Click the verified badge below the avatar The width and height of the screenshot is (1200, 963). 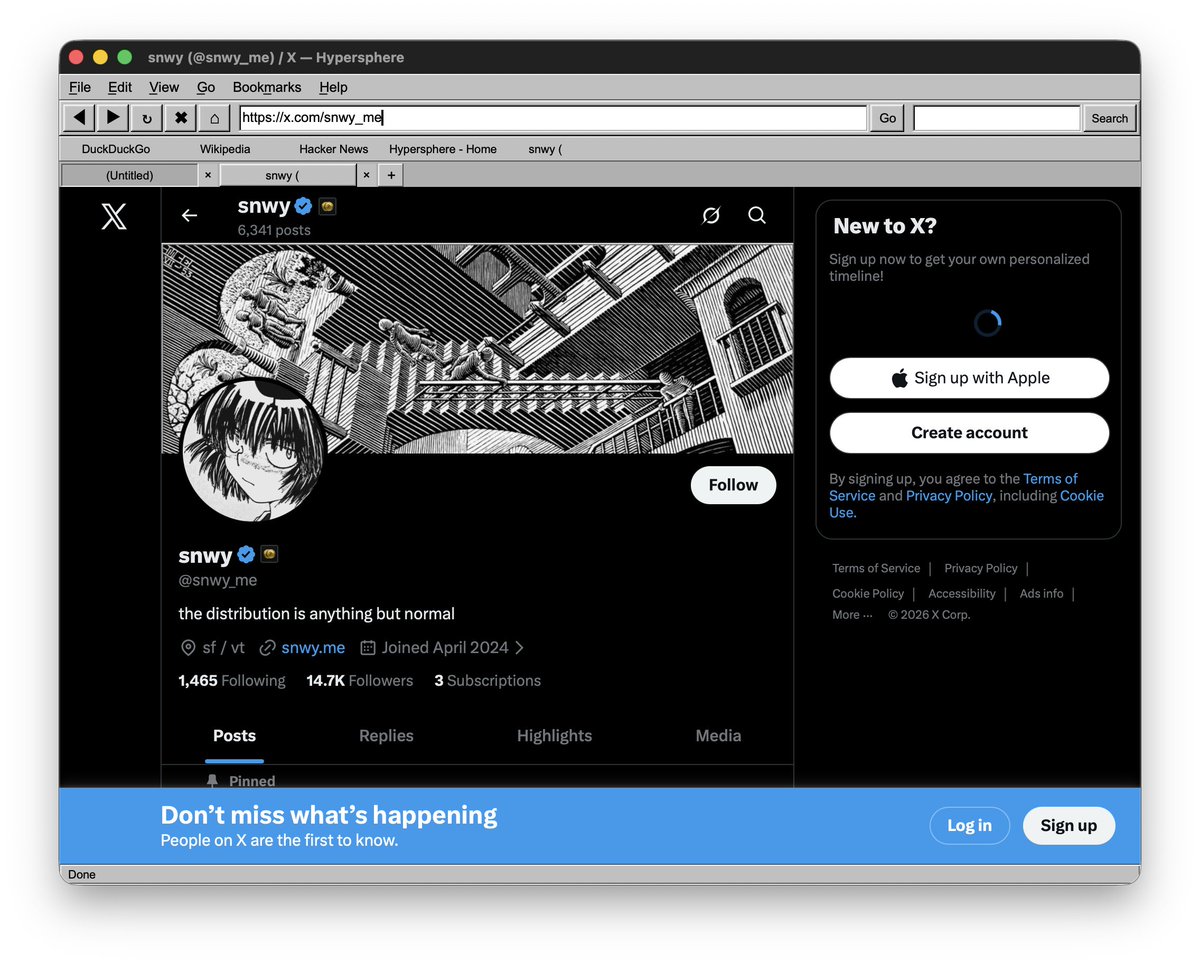pos(246,554)
